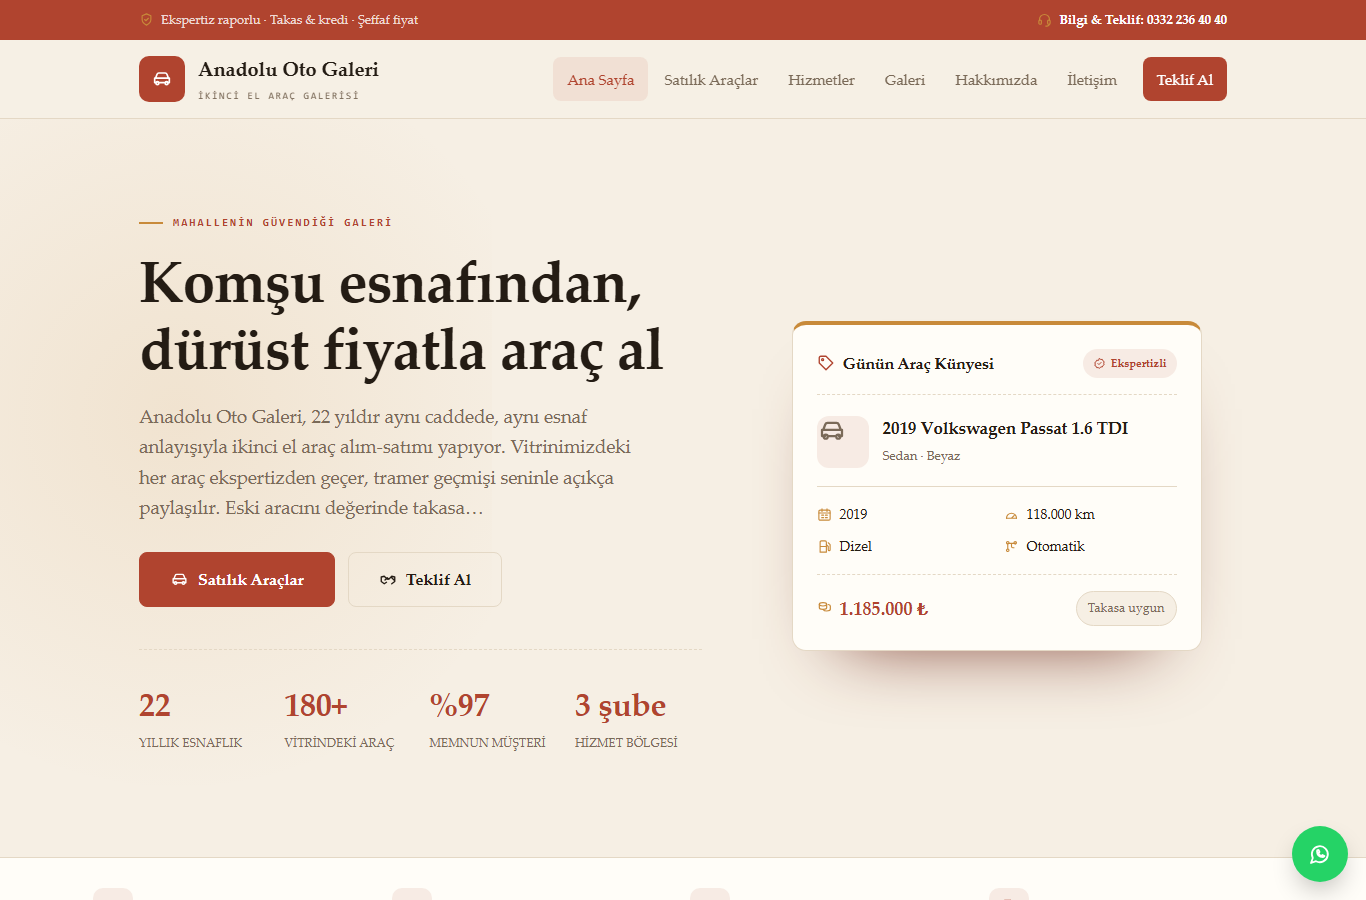
Task: Click the %97 Memnun Müşteri stat
Action: [x=487, y=720]
